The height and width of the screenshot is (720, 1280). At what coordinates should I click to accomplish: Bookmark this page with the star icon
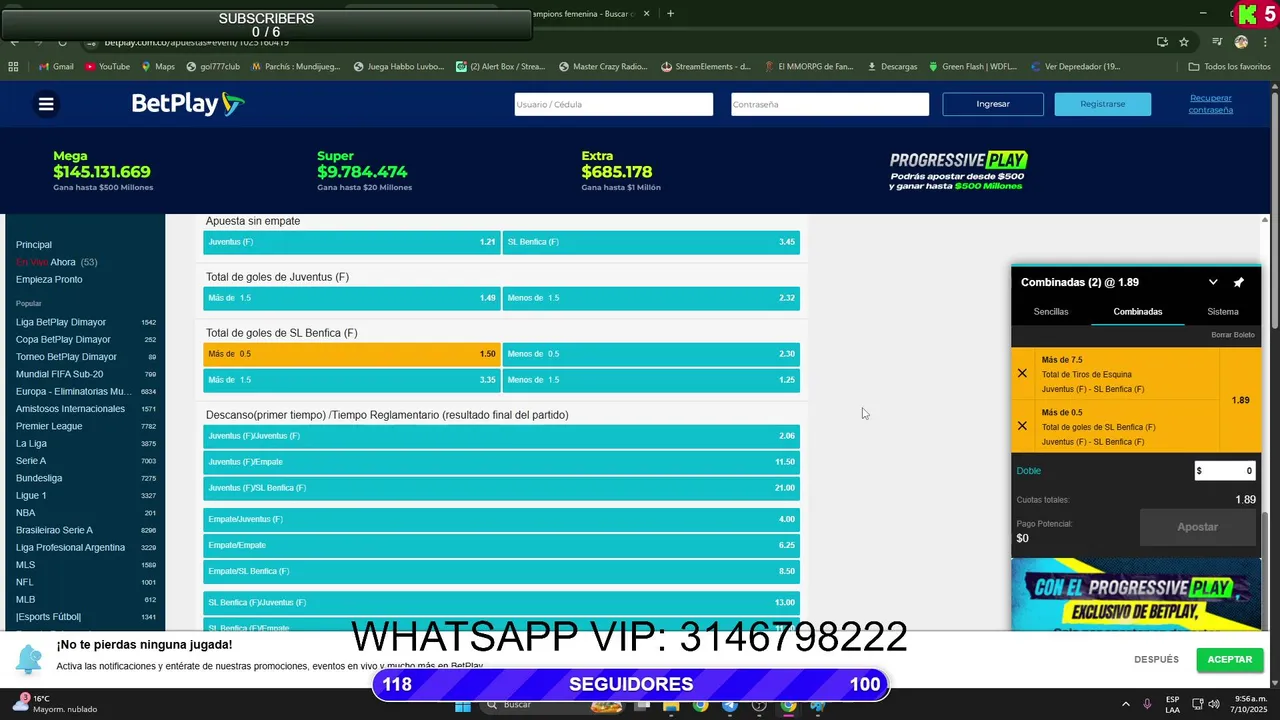pos(1184,42)
